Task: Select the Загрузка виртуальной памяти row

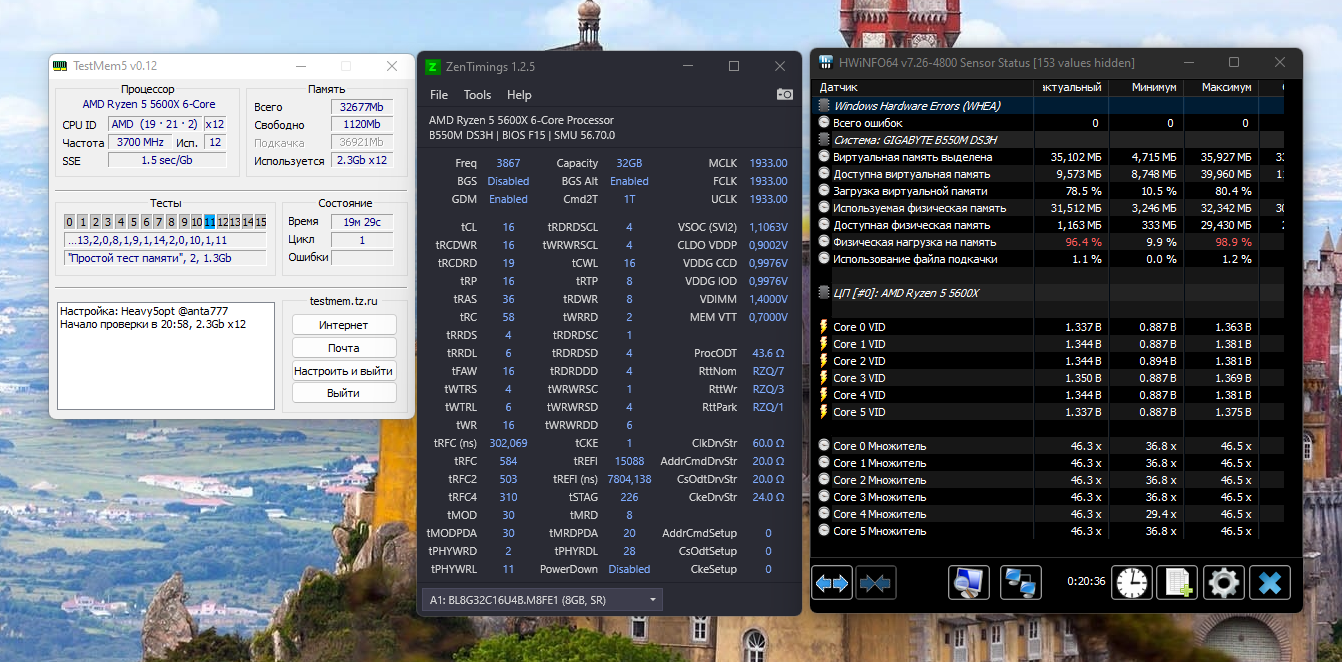Action: (1050, 191)
